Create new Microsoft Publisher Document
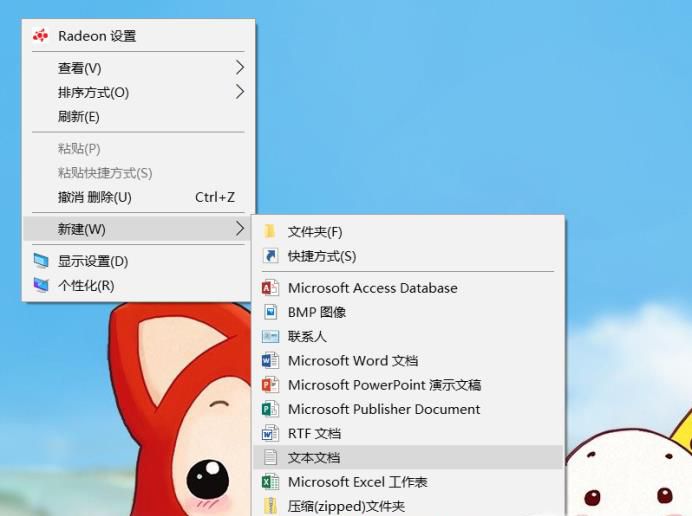 409,409
